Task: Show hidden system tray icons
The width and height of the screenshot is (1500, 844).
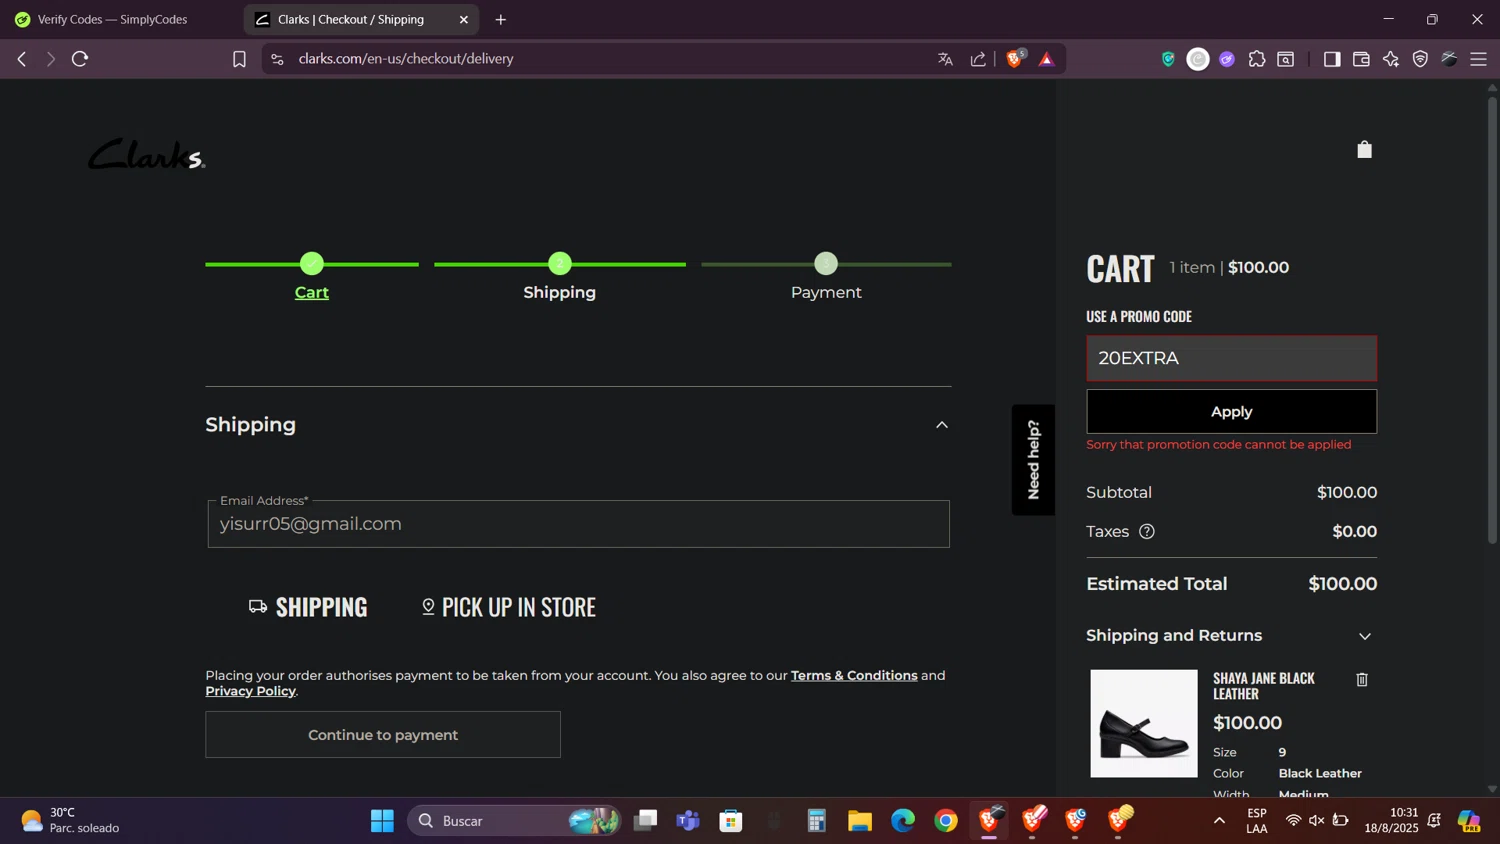Action: (x=1219, y=821)
